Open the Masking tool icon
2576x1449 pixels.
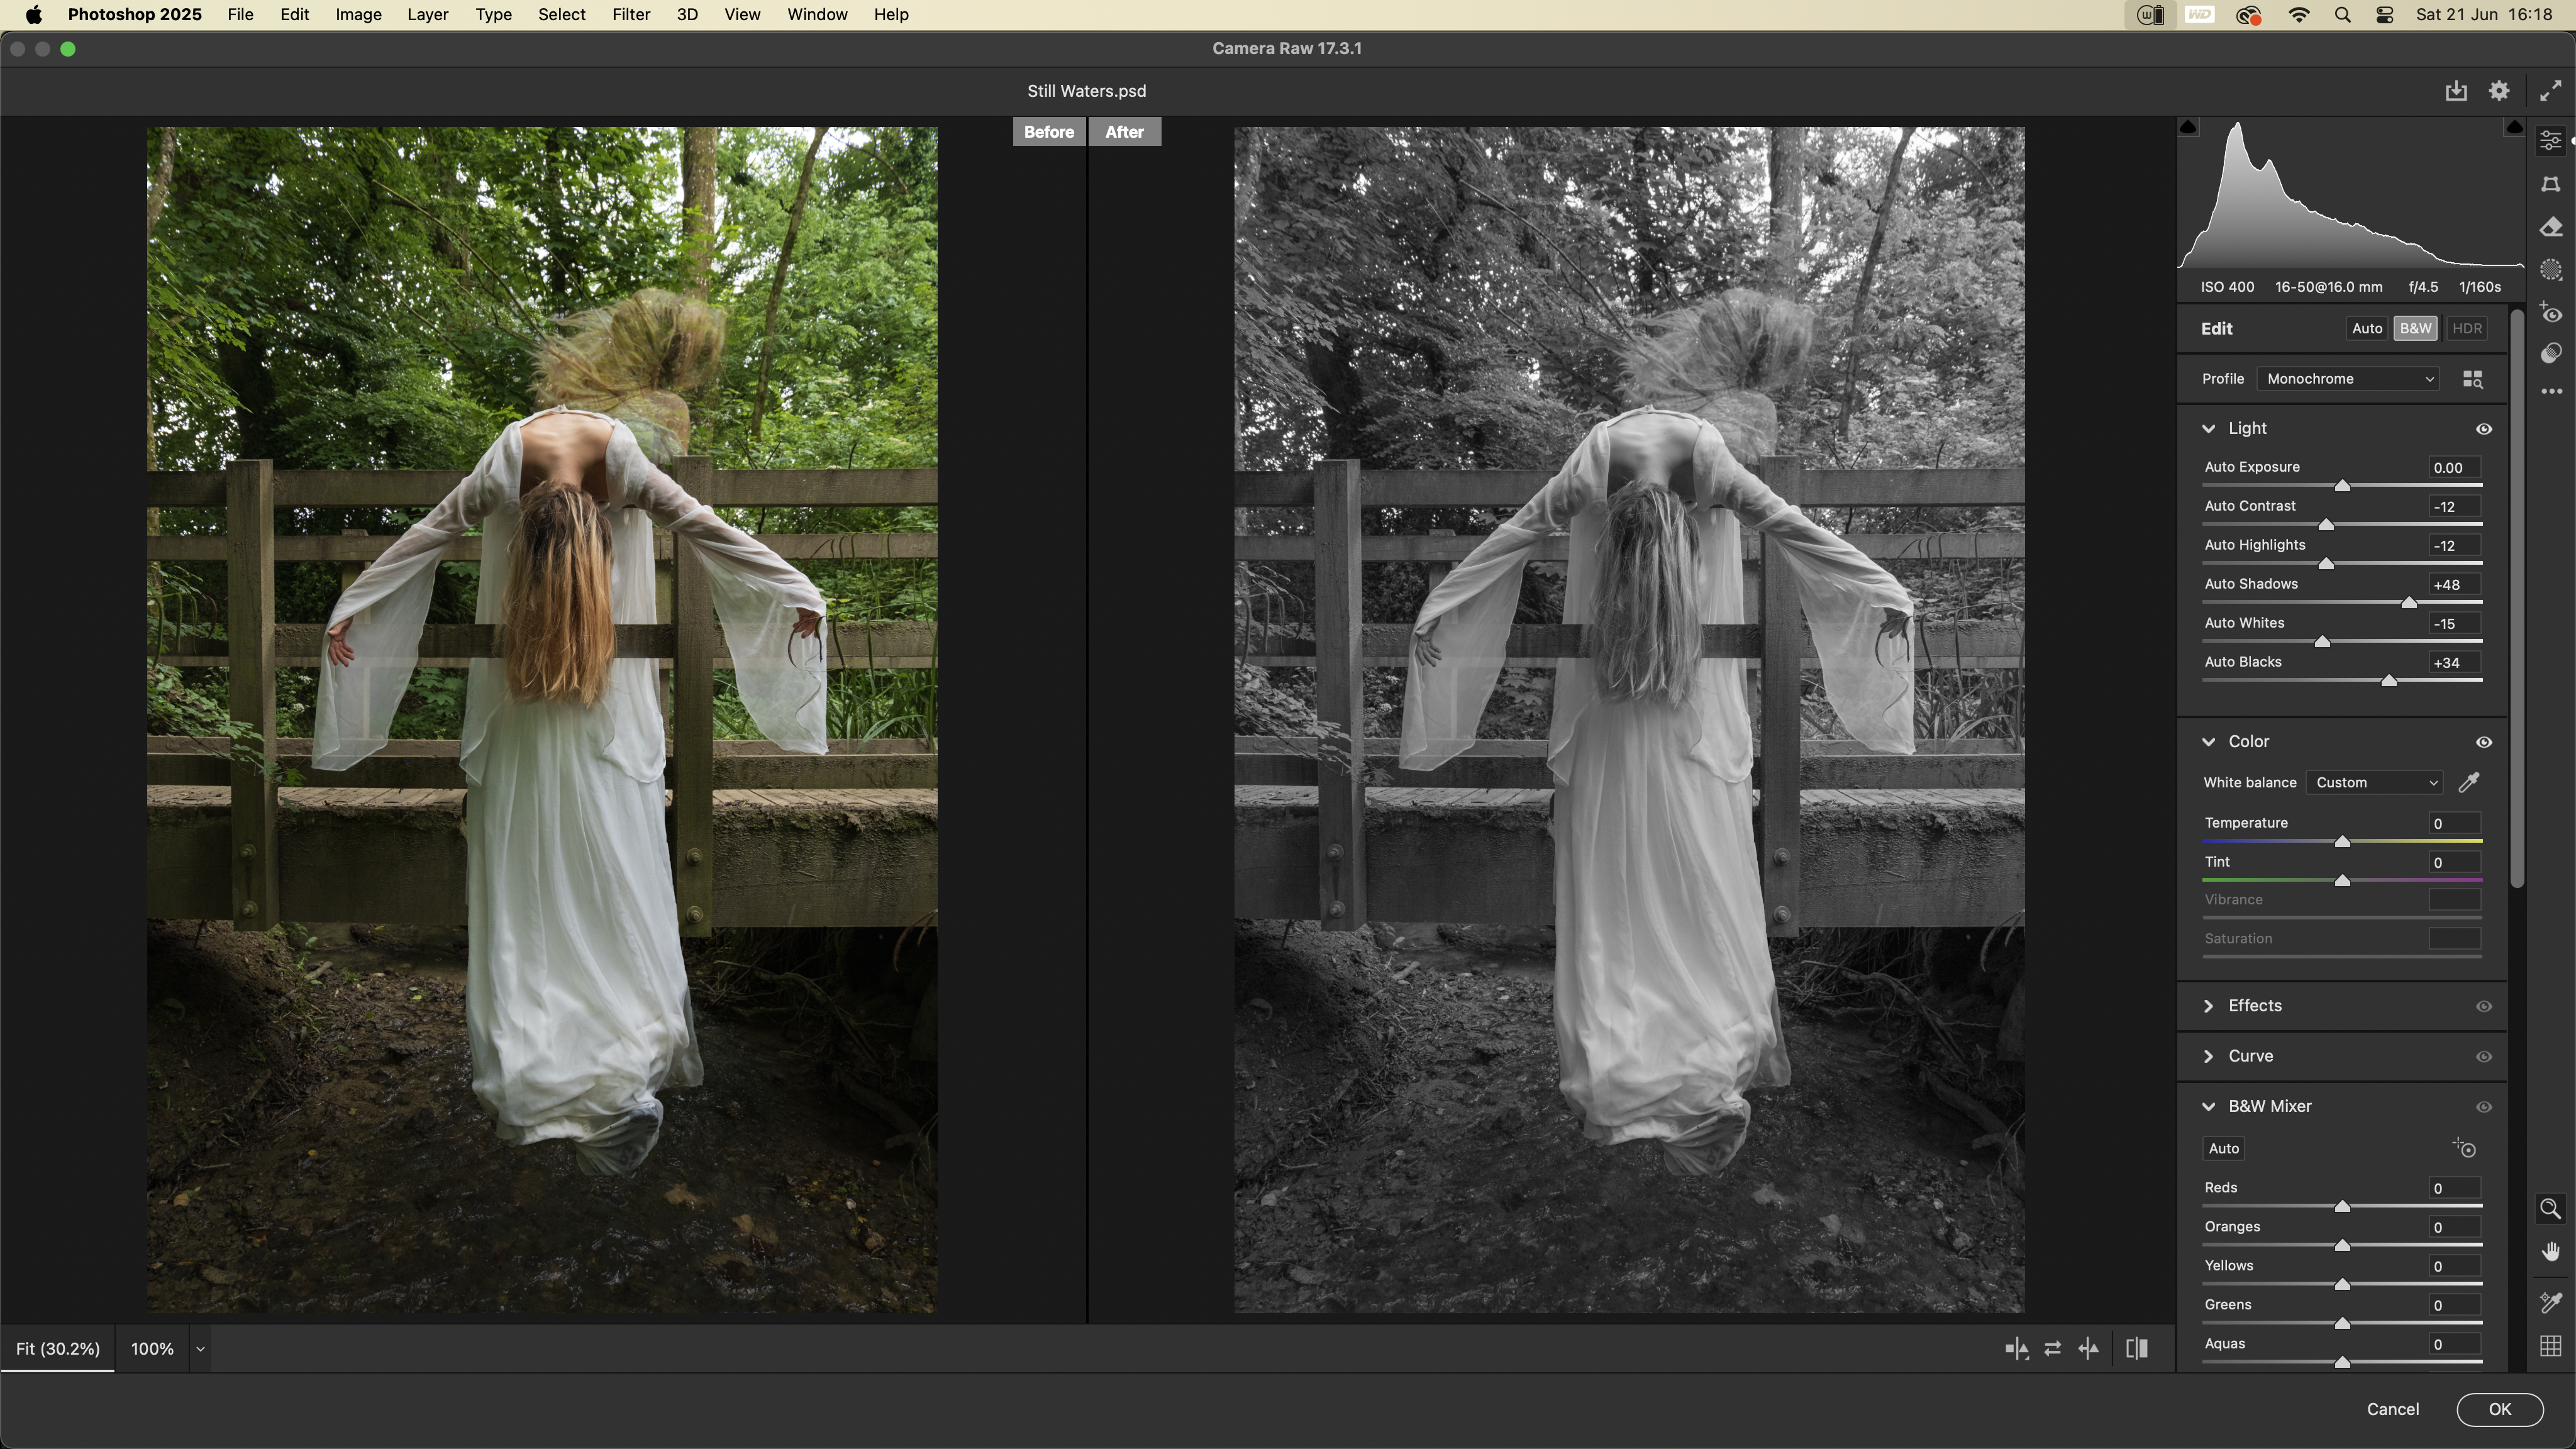click(2551, 270)
